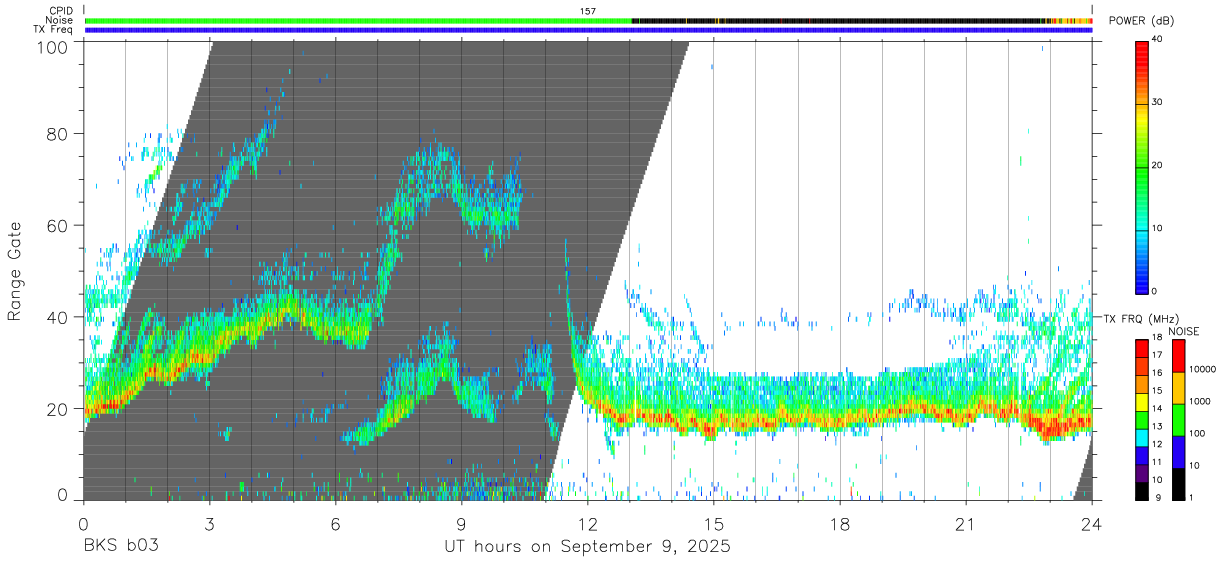Click the 100 tick on Range Gate axis
Screen dimensions: 1228x567
[x=54, y=46]
